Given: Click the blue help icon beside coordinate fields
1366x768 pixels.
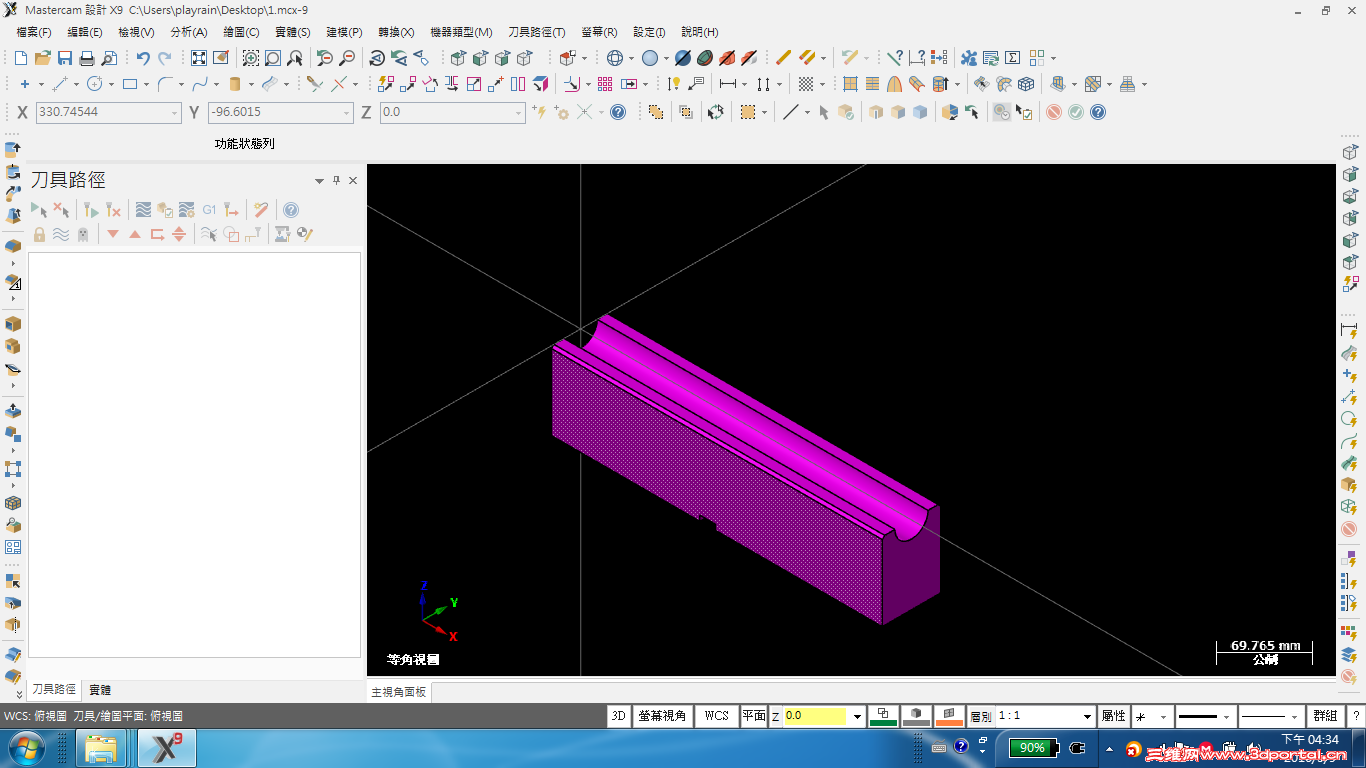Looking at the screenshot, I should 618,112.
